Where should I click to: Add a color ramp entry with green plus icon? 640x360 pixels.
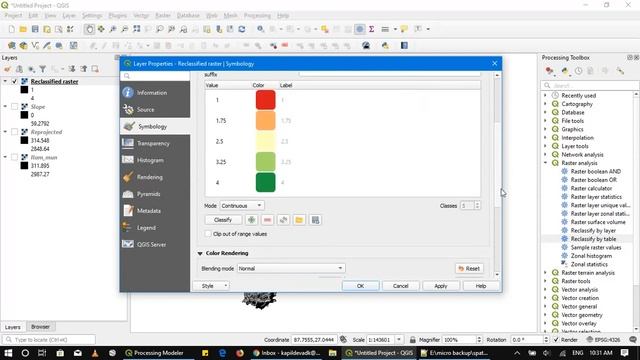pos(251,220)
